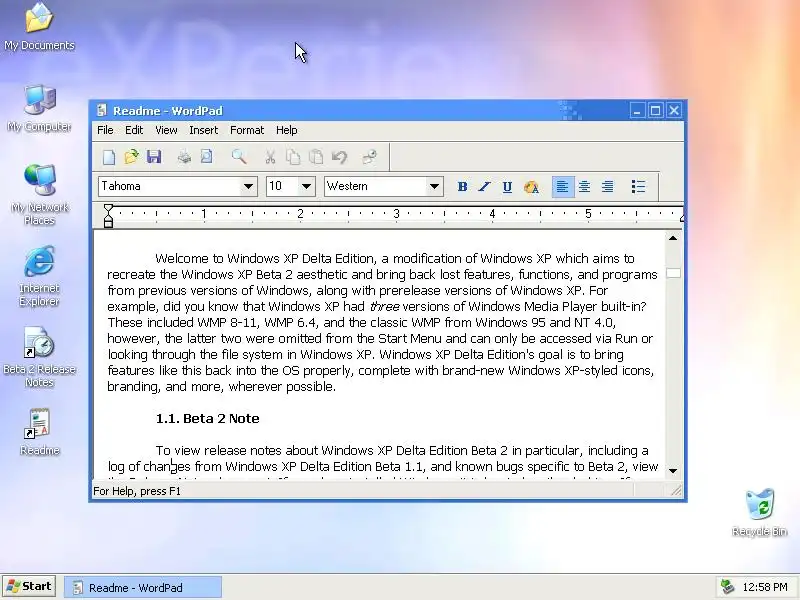Click the Paste clipboard icon
This screenshot has height=600, width=800.
pos(316,157)
